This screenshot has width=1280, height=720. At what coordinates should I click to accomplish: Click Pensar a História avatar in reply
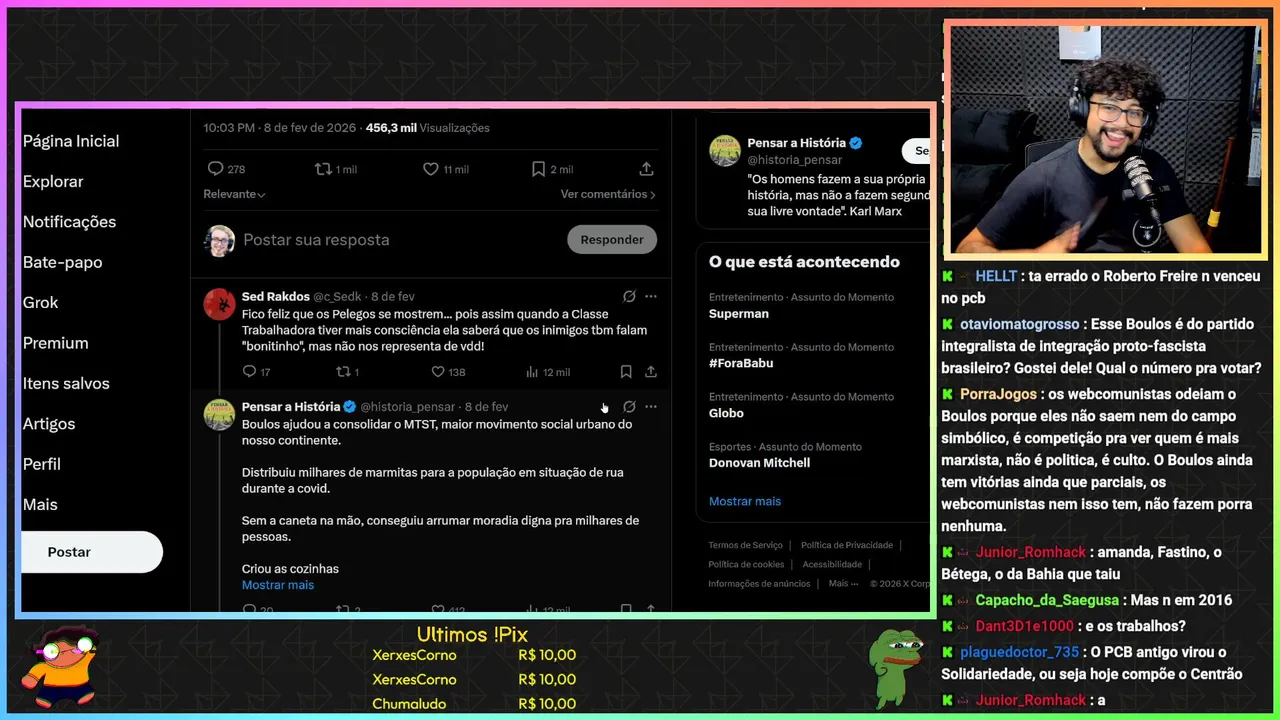(x=220, y=415)
